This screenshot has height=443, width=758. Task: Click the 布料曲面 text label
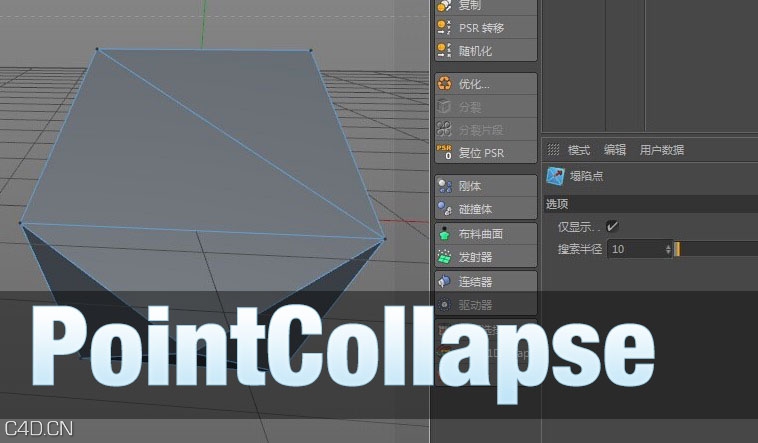click(481, 234)
